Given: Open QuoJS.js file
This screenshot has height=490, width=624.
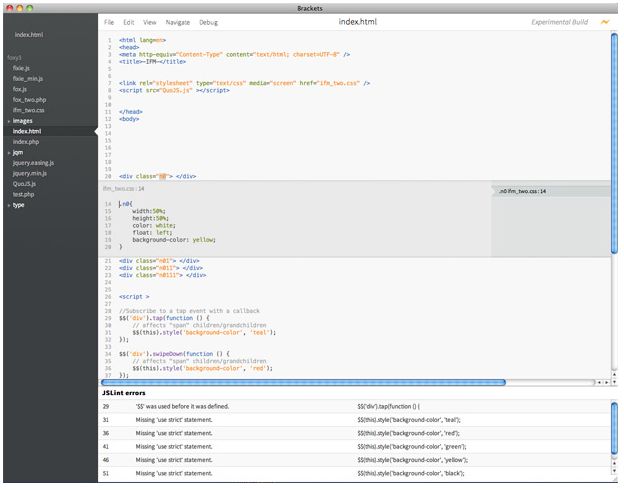Looking at the screenshot, I should tap(24, 184).
